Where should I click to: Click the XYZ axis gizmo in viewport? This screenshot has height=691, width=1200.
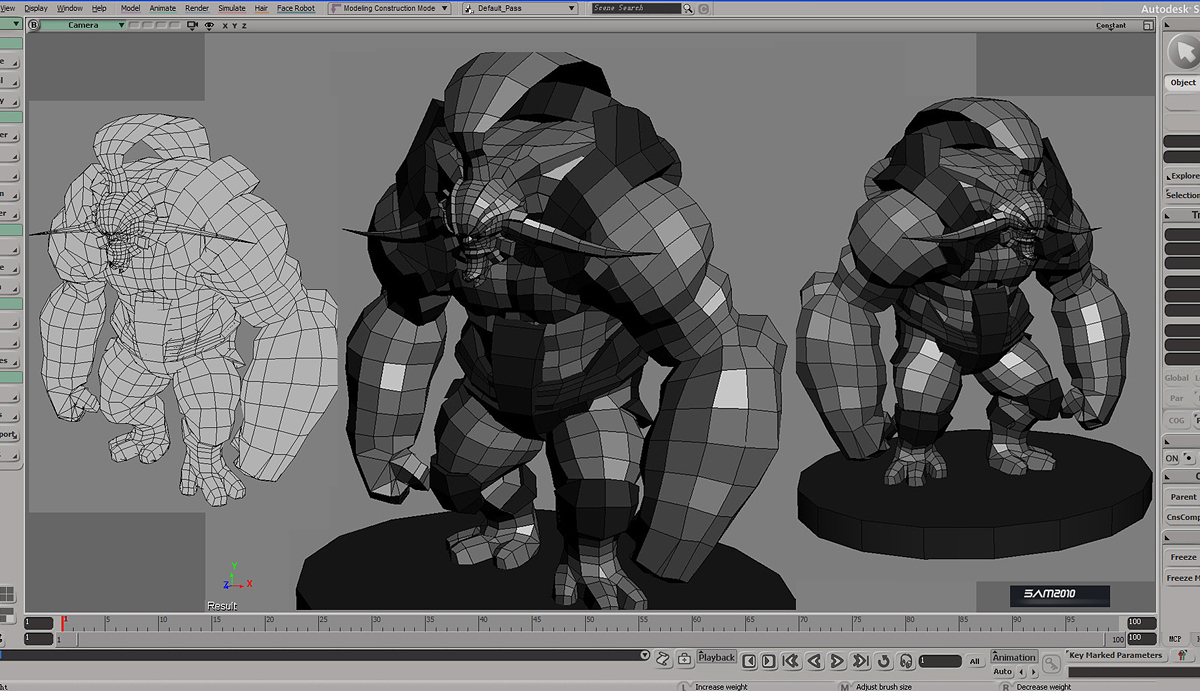237,577
